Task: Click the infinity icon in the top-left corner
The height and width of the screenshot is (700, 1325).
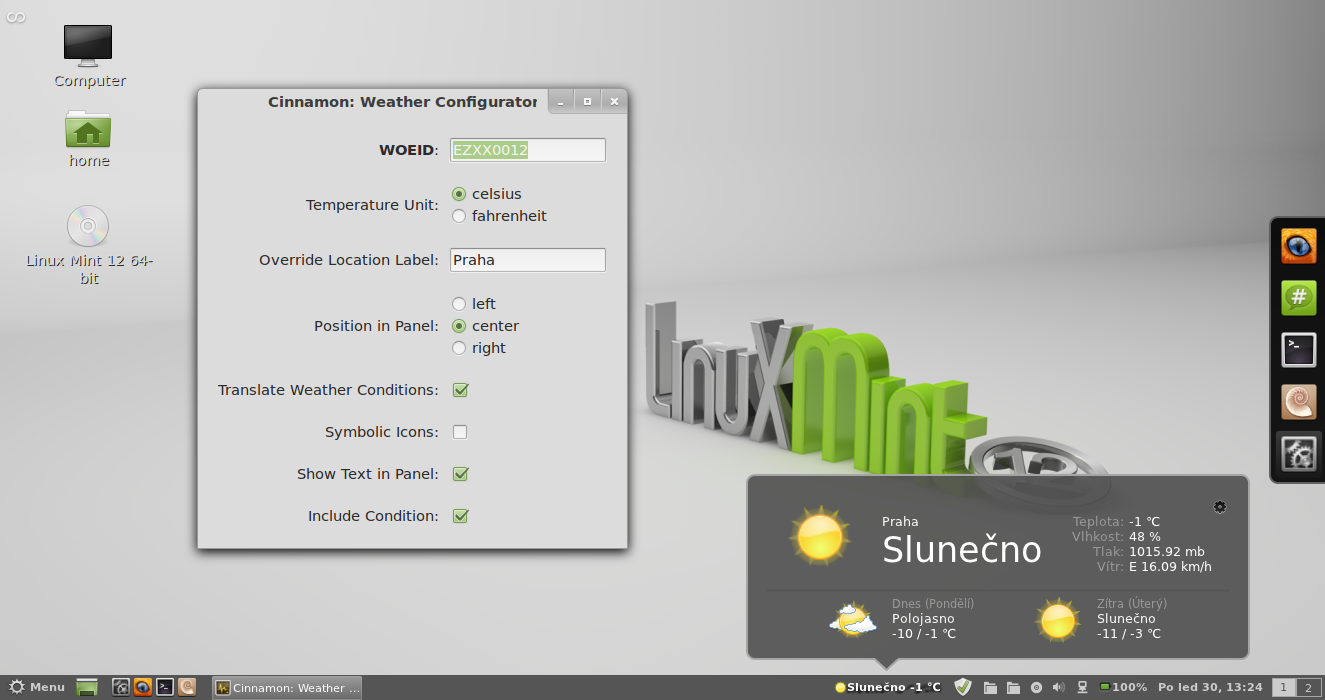Action: [15, 16]
